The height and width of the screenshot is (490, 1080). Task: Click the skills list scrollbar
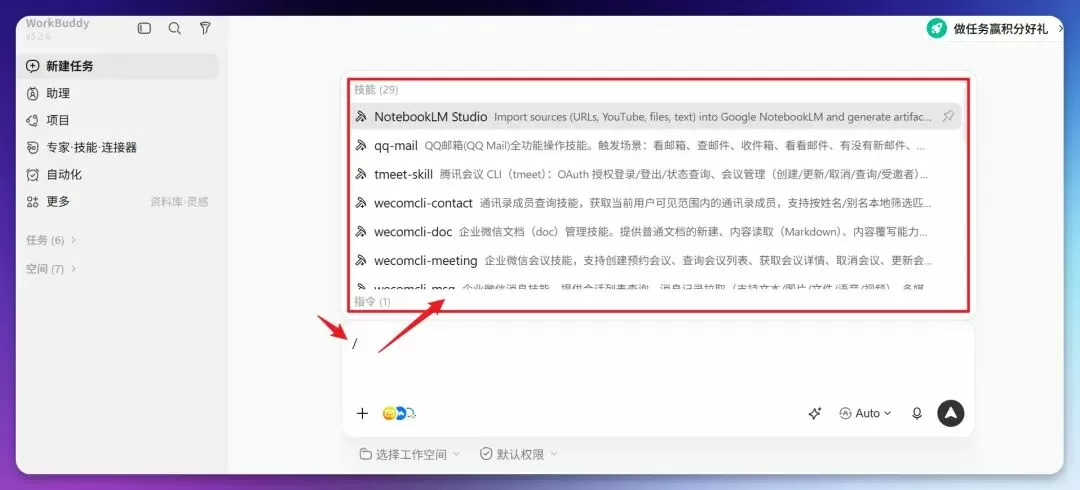[x=965, y=117]
